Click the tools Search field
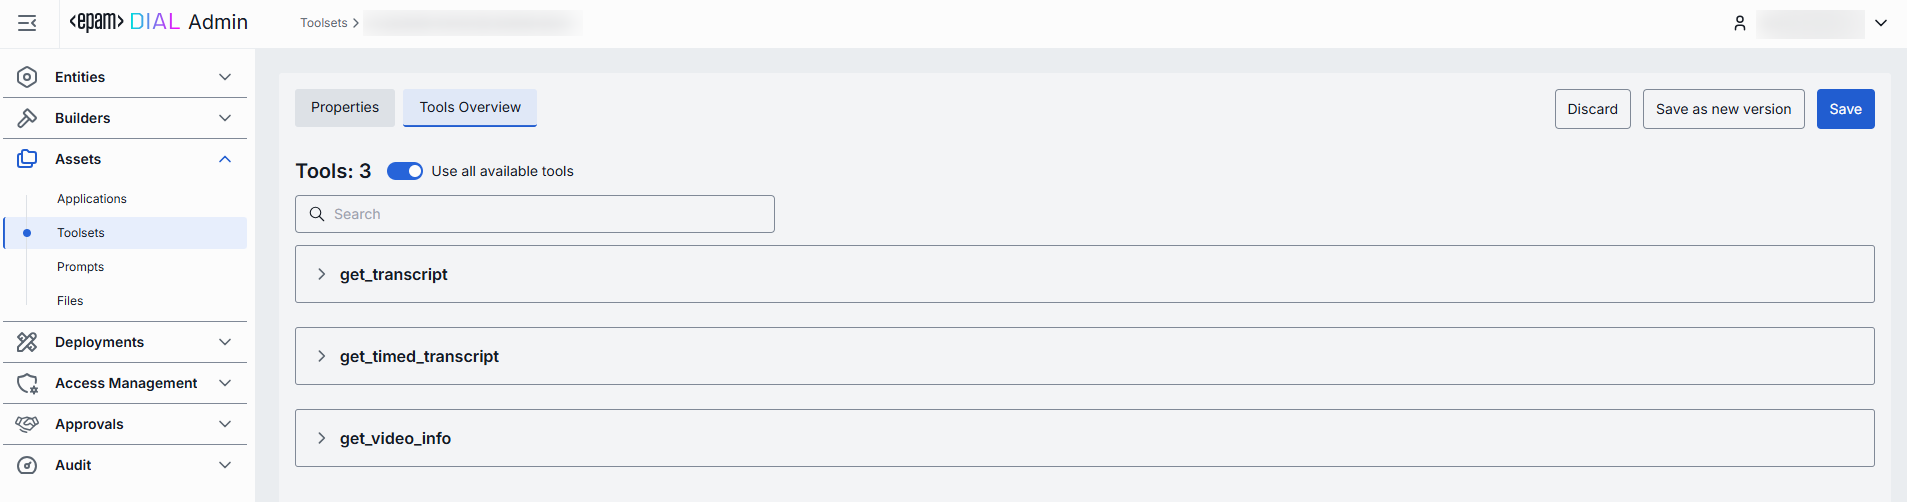Viewport: 1907px width, 502px height. 550,214
